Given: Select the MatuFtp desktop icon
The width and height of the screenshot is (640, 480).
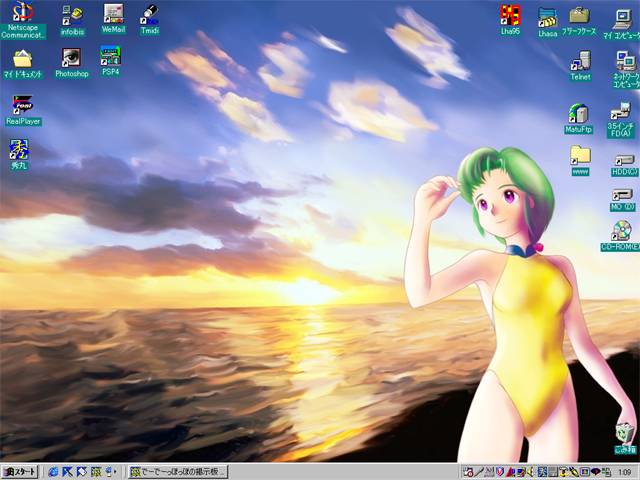Looking at the screenshot, I should (x=579, y=113).
